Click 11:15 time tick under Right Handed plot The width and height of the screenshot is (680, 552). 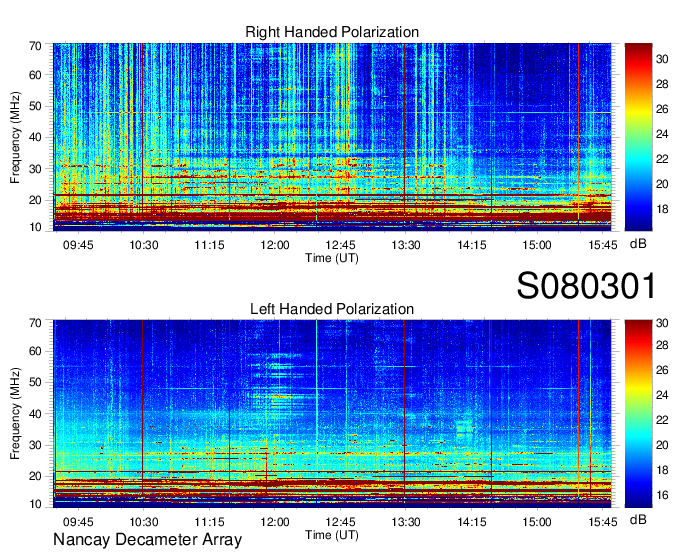tap(209, 245)
